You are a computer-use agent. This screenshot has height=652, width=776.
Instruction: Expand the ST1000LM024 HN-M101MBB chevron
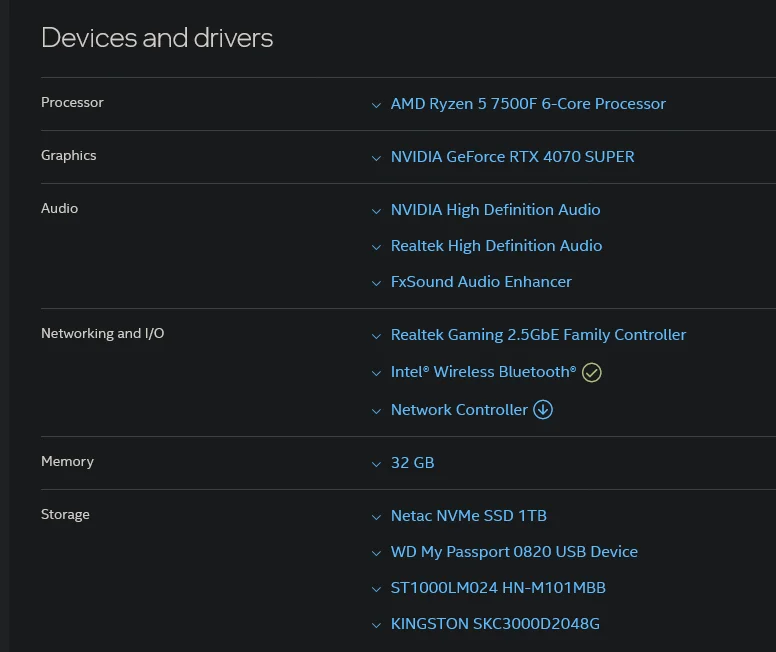376,589
